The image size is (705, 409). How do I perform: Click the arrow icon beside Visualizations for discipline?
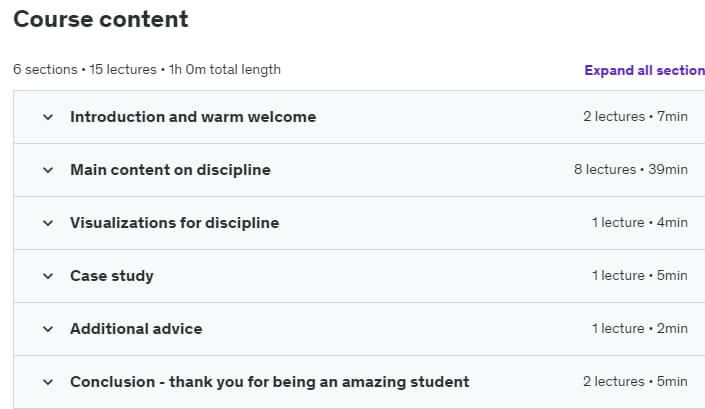(48, 223)
